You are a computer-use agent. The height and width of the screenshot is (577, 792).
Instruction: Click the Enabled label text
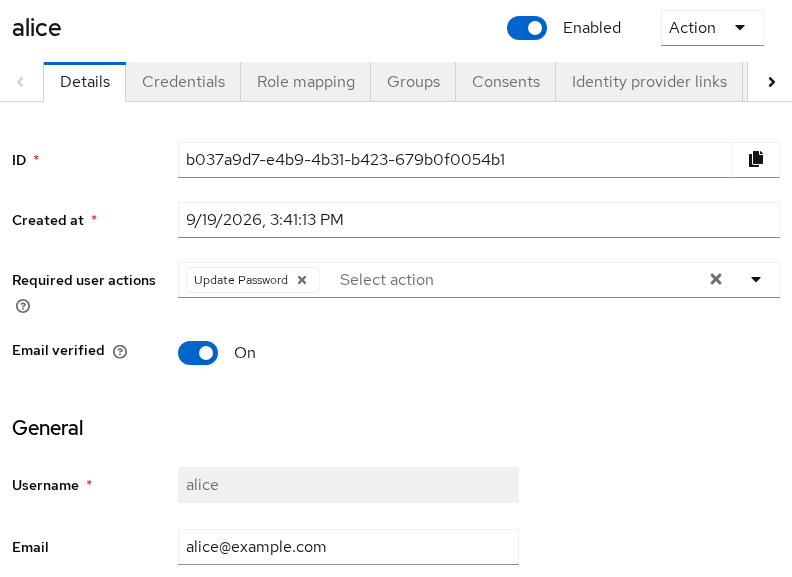click(591, 28)
